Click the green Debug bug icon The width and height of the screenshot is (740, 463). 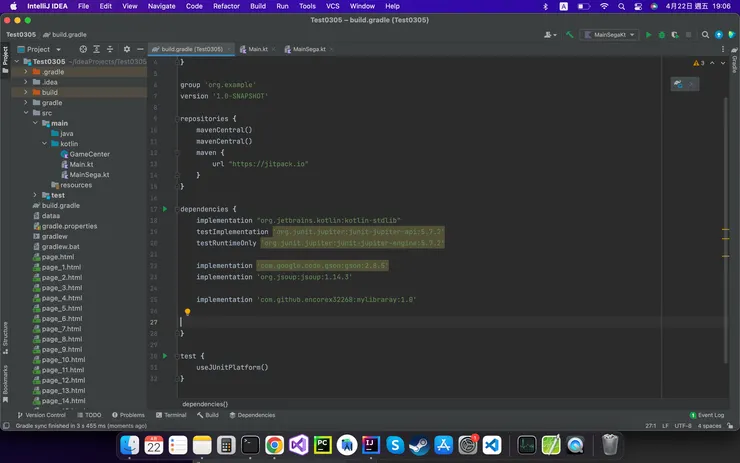tap(660, 35)
